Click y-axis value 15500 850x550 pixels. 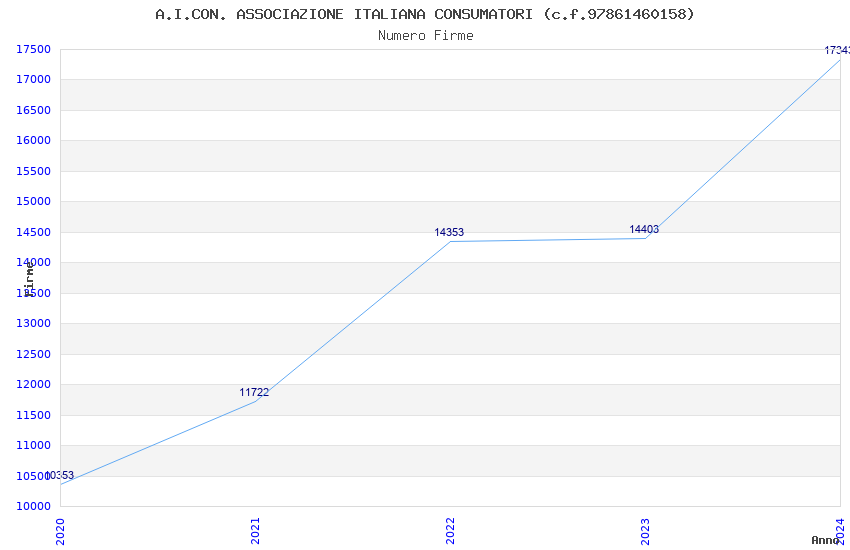click(x=34, y=171)
